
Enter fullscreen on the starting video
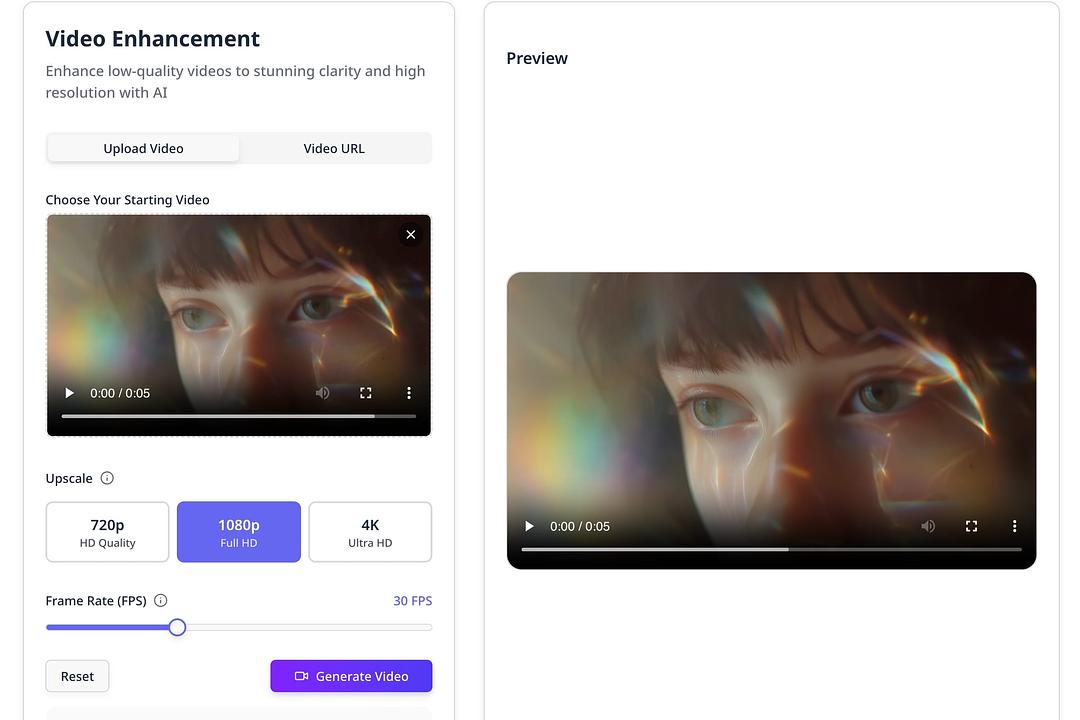tap(365, 393)
